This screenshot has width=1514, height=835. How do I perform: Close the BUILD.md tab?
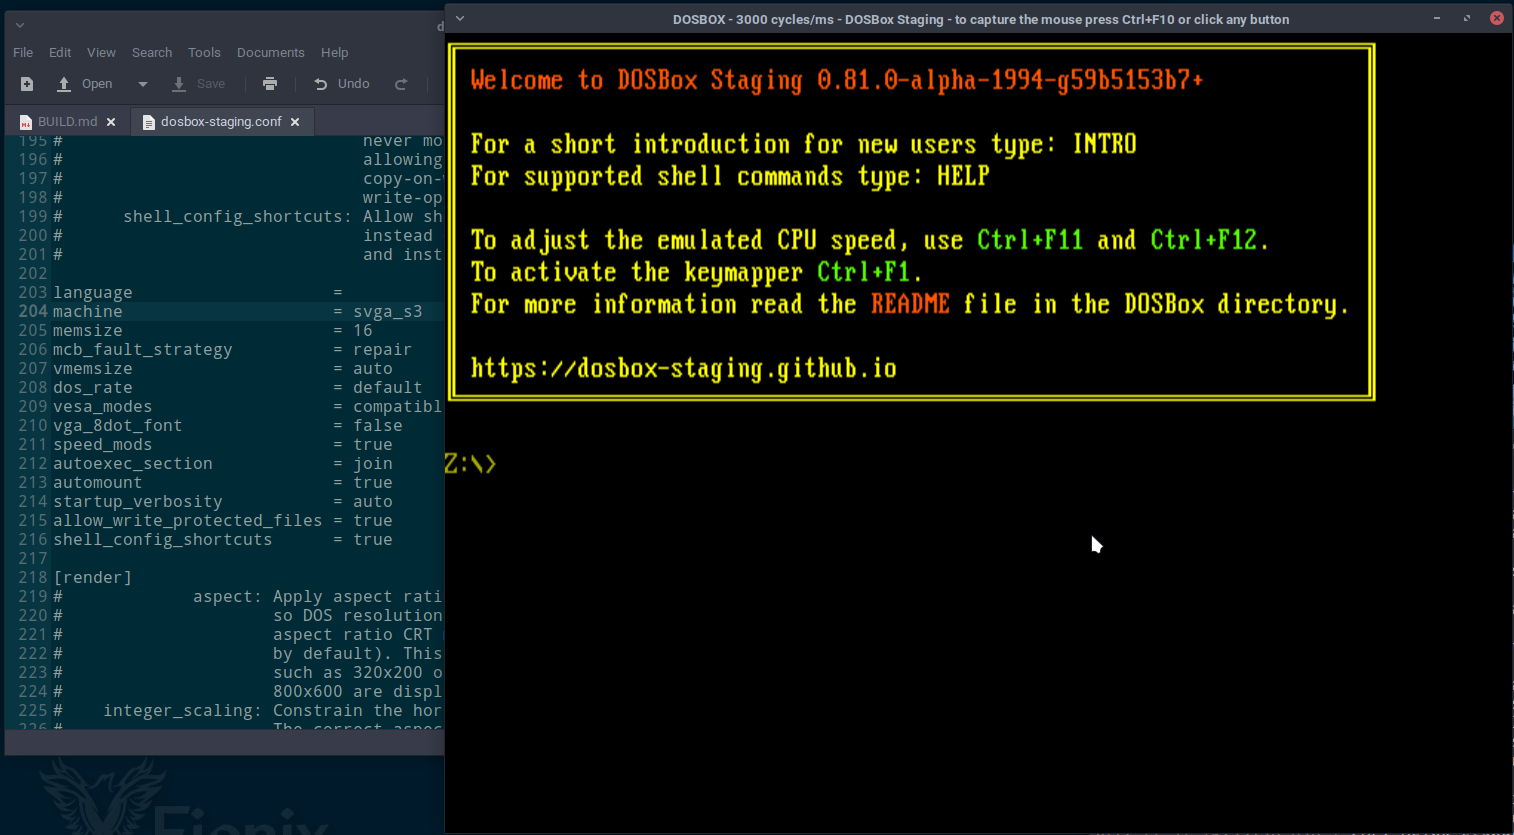coord(111,121)
